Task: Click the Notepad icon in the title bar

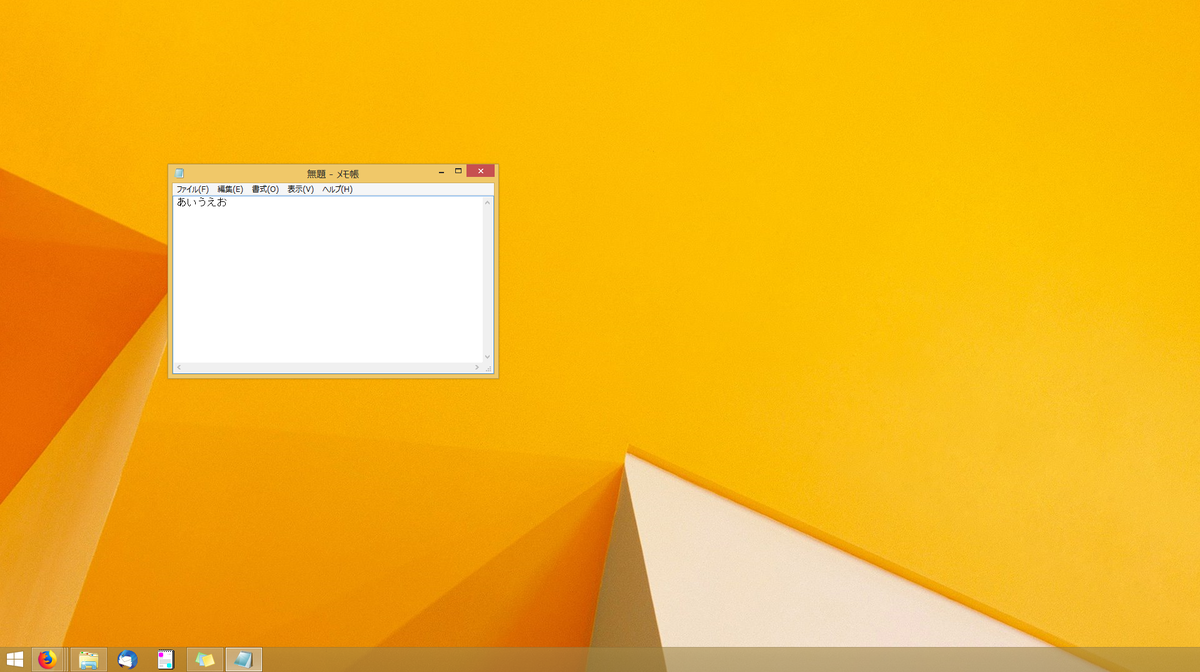Action: click(178, 171)
